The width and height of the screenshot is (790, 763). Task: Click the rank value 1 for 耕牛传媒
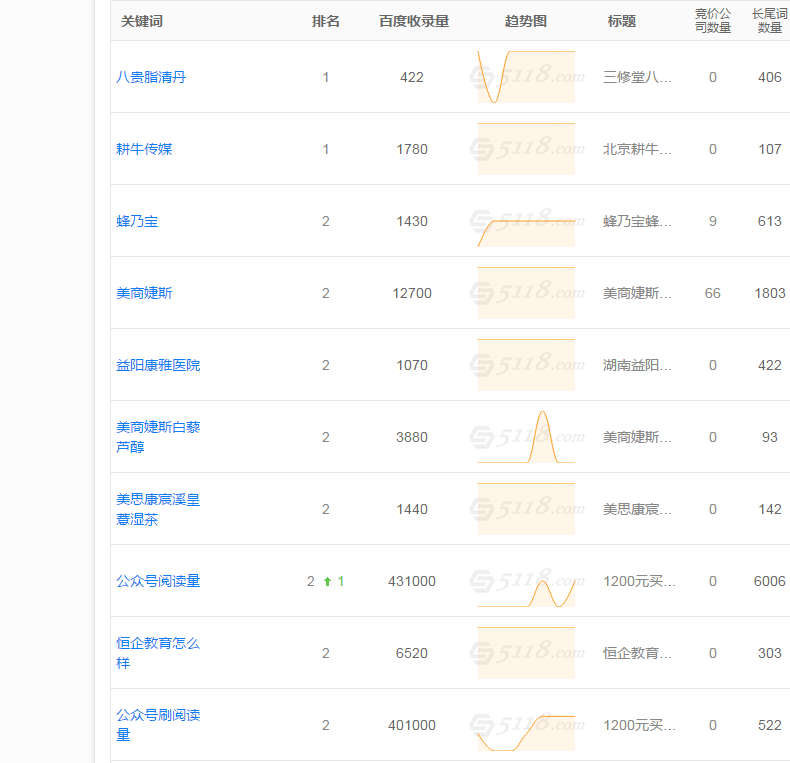(325, 149)
